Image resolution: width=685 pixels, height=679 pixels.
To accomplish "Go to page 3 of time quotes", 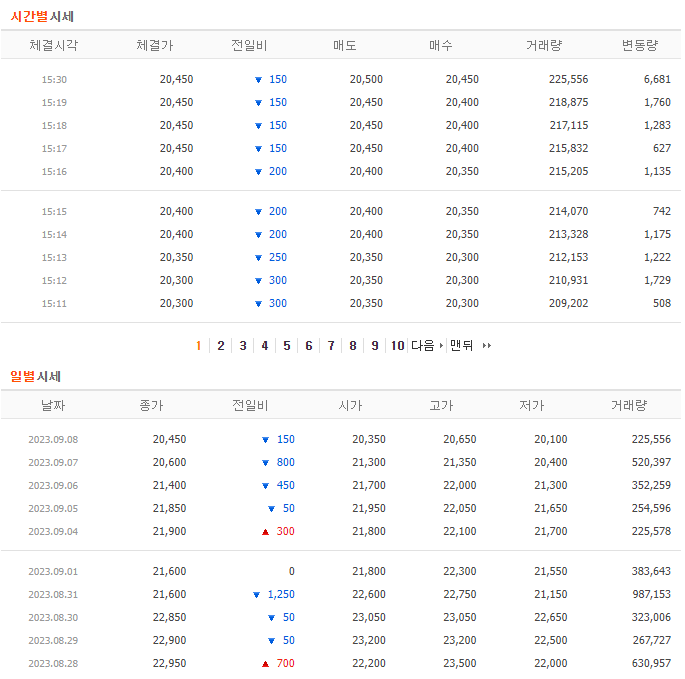I will [x=243, y=346].
